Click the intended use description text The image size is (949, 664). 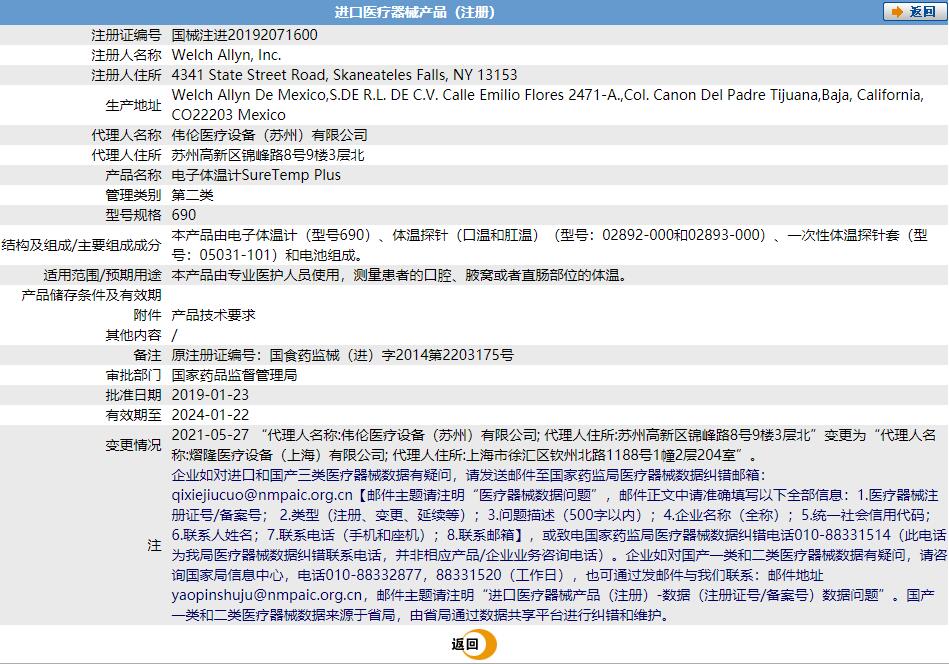(399, 275)
